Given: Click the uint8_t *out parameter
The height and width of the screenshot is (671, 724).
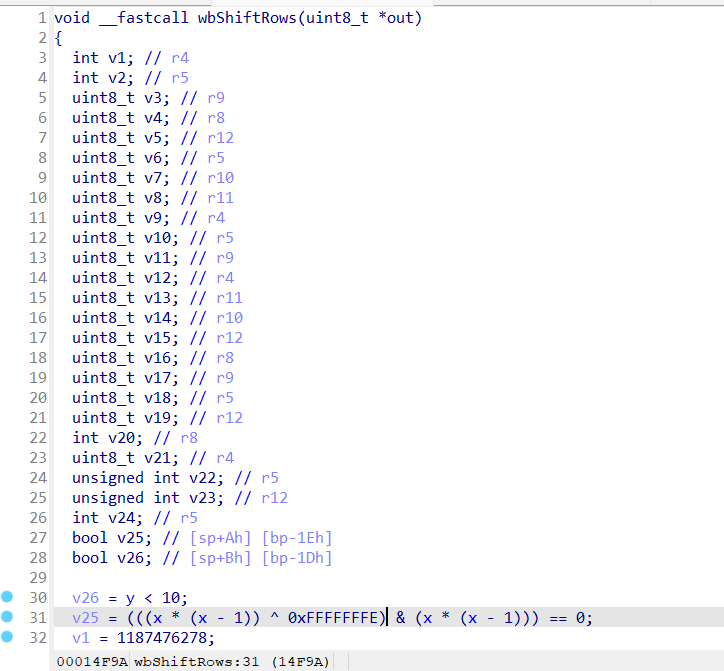Looking at the screenshot, I should (360, 18).
